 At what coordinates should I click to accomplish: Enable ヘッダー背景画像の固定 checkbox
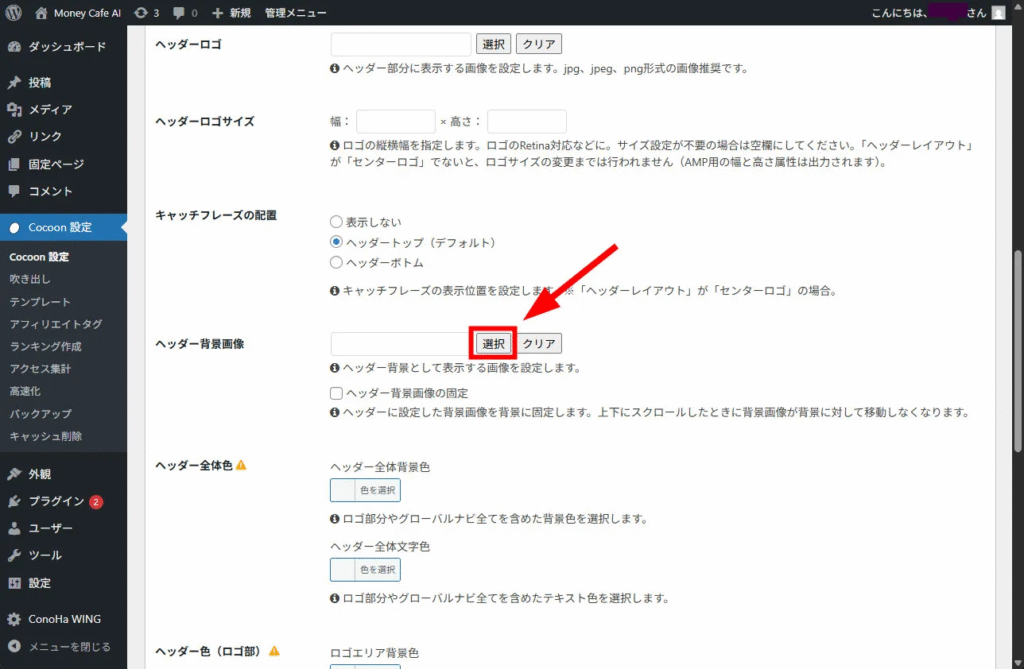pyautogui.click(x=336, y=393)
